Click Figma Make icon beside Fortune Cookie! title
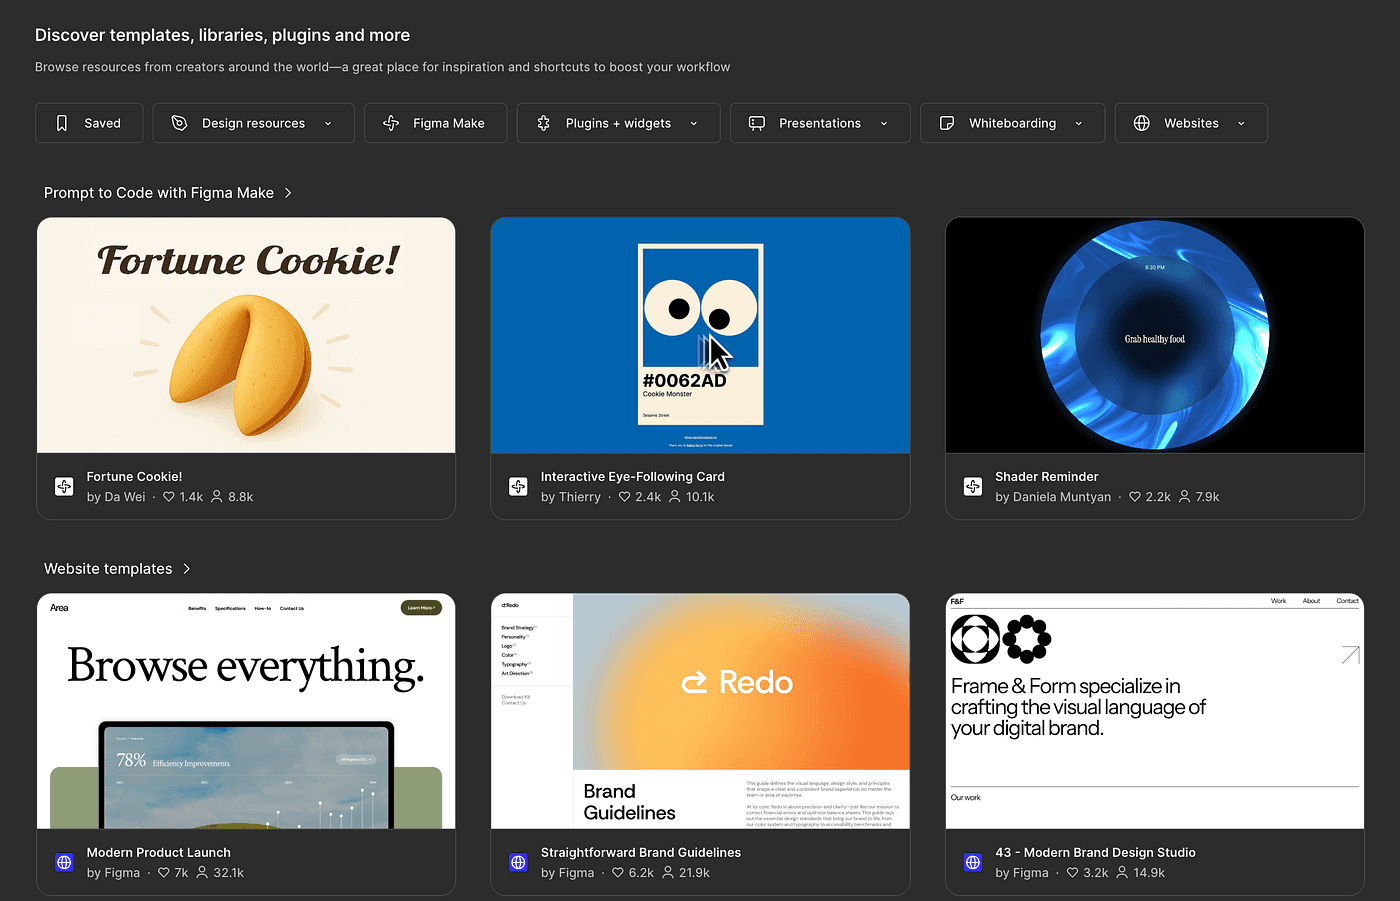This screenshot has height=901, width=1400. (64, 487)
